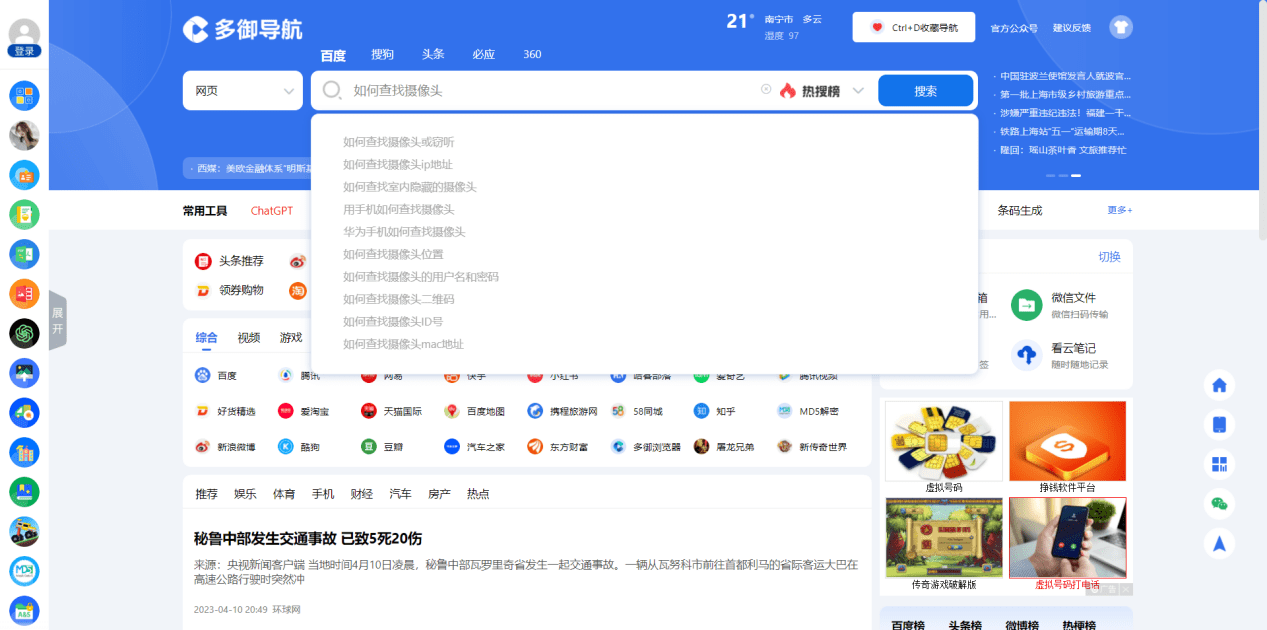Select the 娱乐 news tab
The height and width of the screenshot is (630, 1267).
click(245, 494)
